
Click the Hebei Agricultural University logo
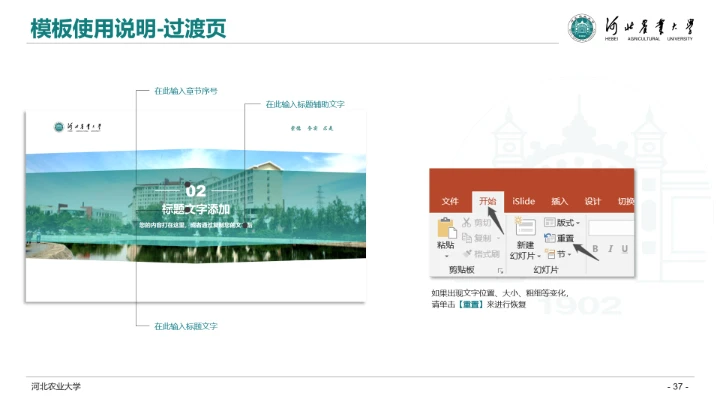631,28
